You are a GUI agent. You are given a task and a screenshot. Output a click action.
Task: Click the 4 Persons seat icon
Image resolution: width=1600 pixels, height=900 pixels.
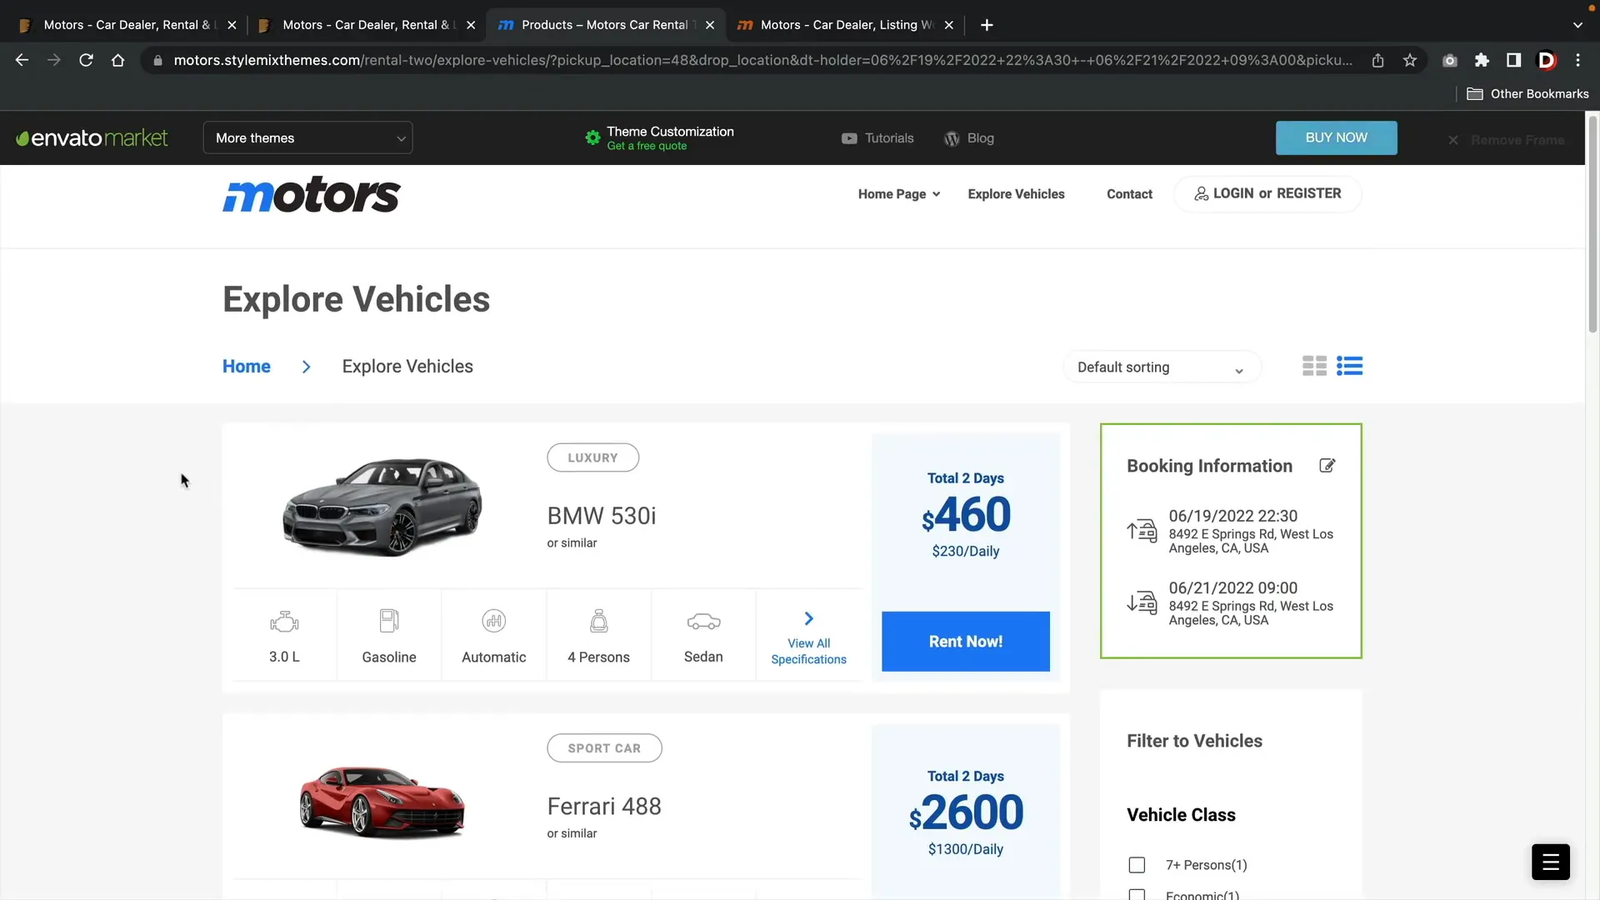[x=599, y=621]
